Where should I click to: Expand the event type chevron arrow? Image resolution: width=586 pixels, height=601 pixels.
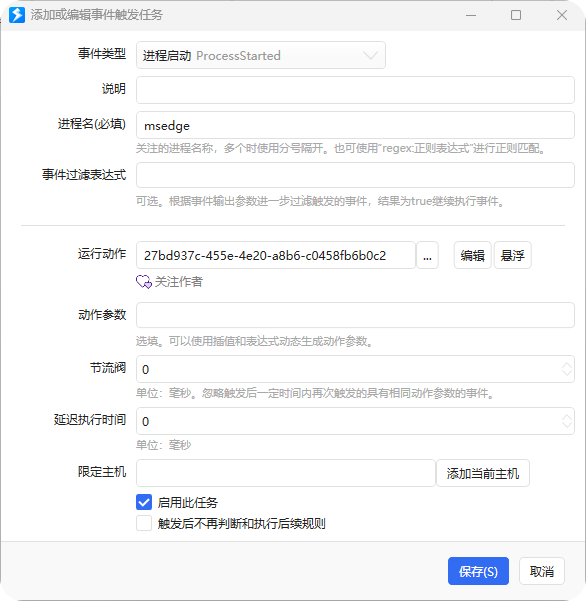370,56
